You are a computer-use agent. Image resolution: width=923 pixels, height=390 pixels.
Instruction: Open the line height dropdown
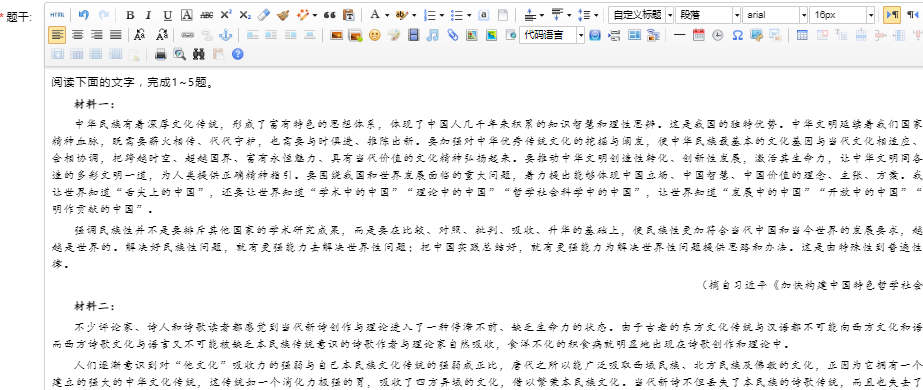click(596, 15)
